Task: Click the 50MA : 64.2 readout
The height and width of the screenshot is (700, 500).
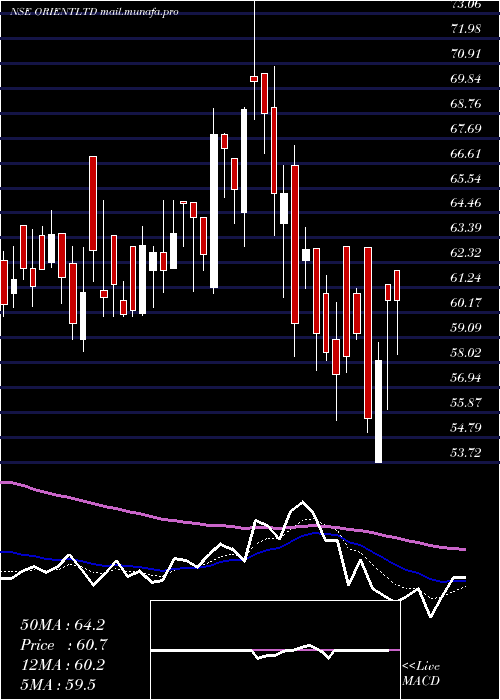Action: [x=63, y=625]
